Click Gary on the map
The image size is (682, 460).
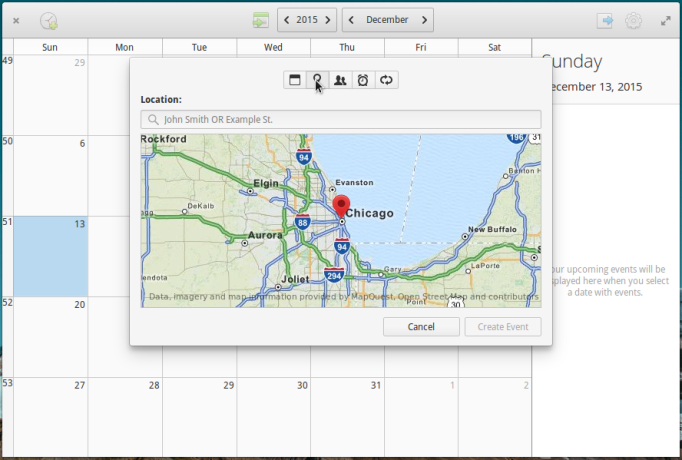(x=392, y=269)
